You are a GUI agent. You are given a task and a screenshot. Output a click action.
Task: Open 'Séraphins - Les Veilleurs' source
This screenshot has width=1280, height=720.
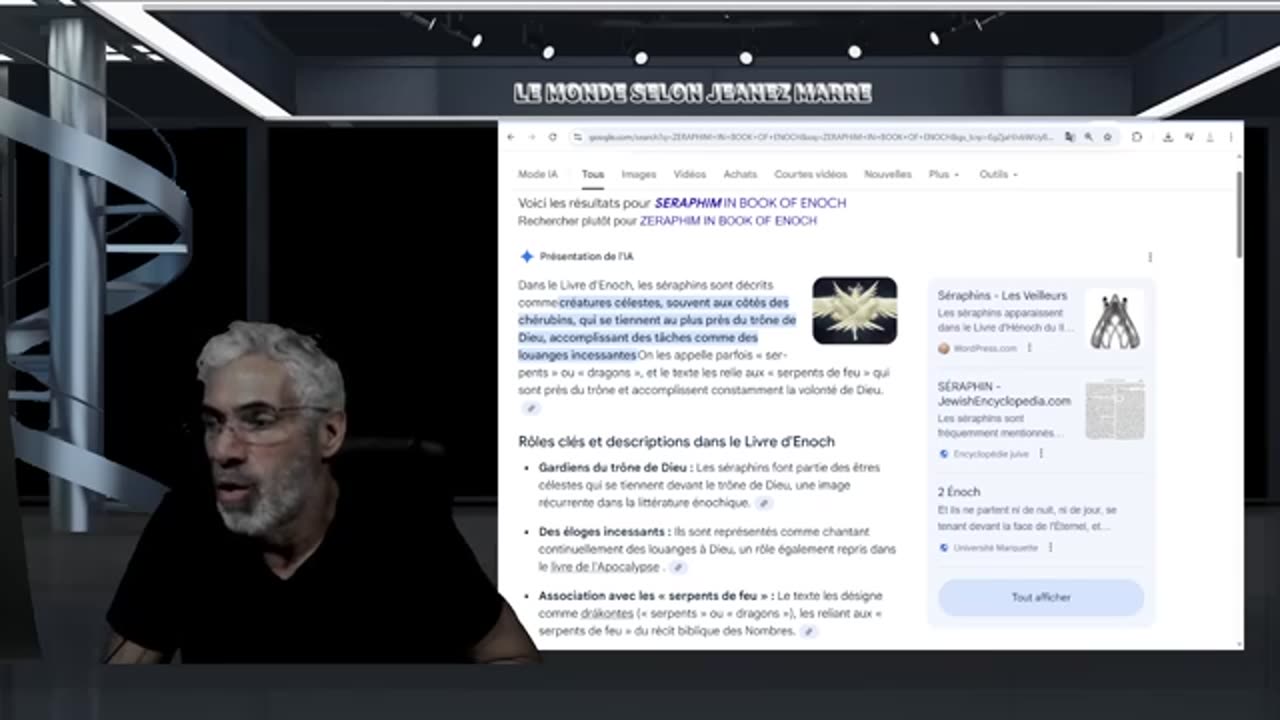point(1002,295)
